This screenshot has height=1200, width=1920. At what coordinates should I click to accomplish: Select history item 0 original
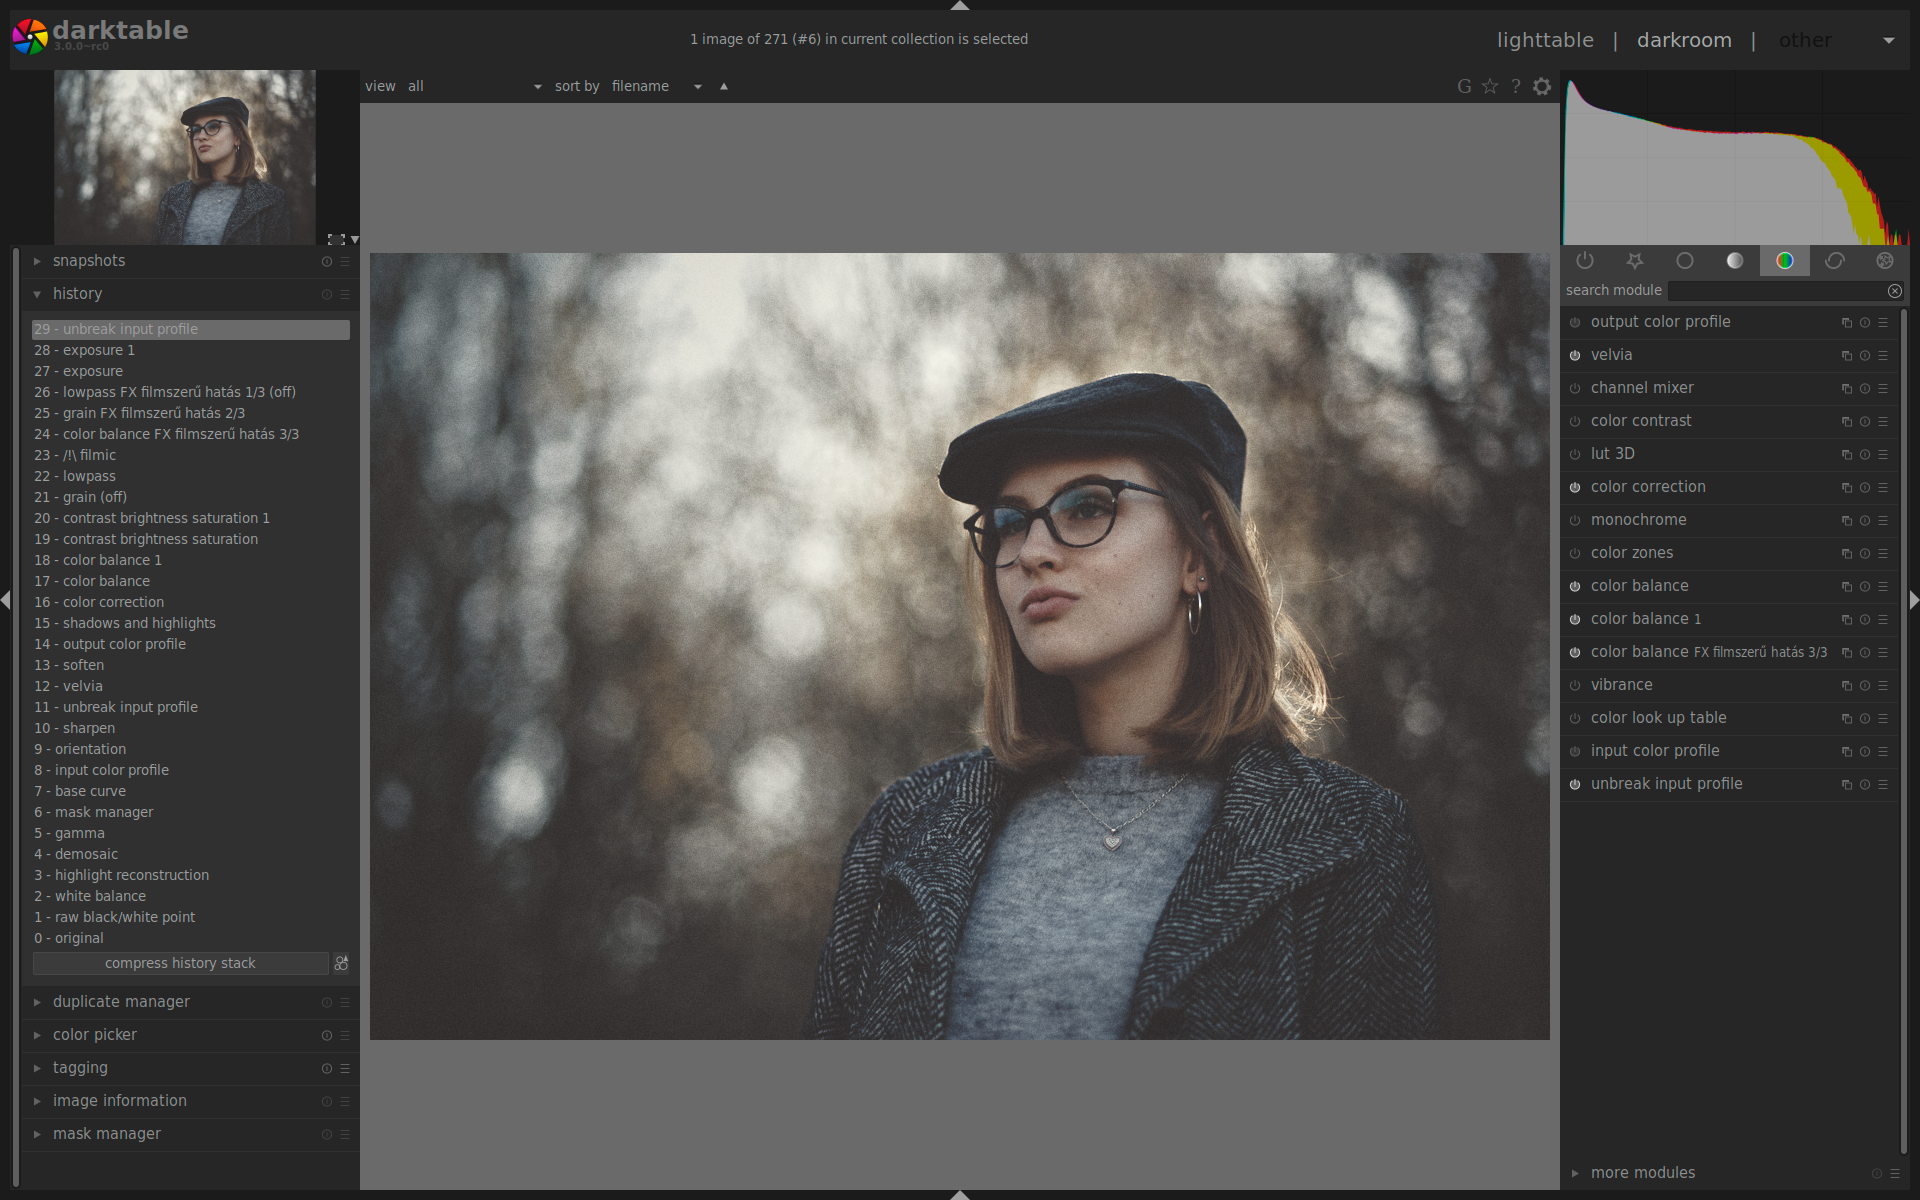tap(191, 938)
